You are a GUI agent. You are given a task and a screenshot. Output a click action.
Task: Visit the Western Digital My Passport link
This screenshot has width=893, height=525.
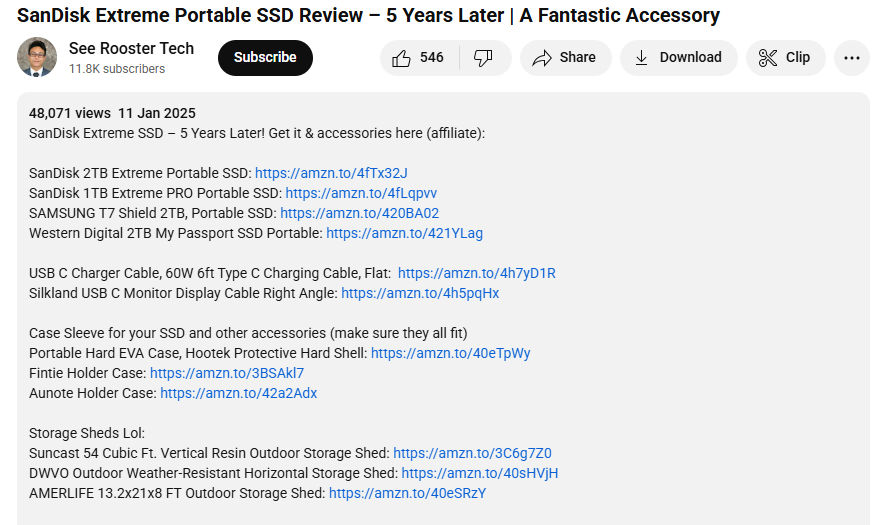[x=404, y=233]
